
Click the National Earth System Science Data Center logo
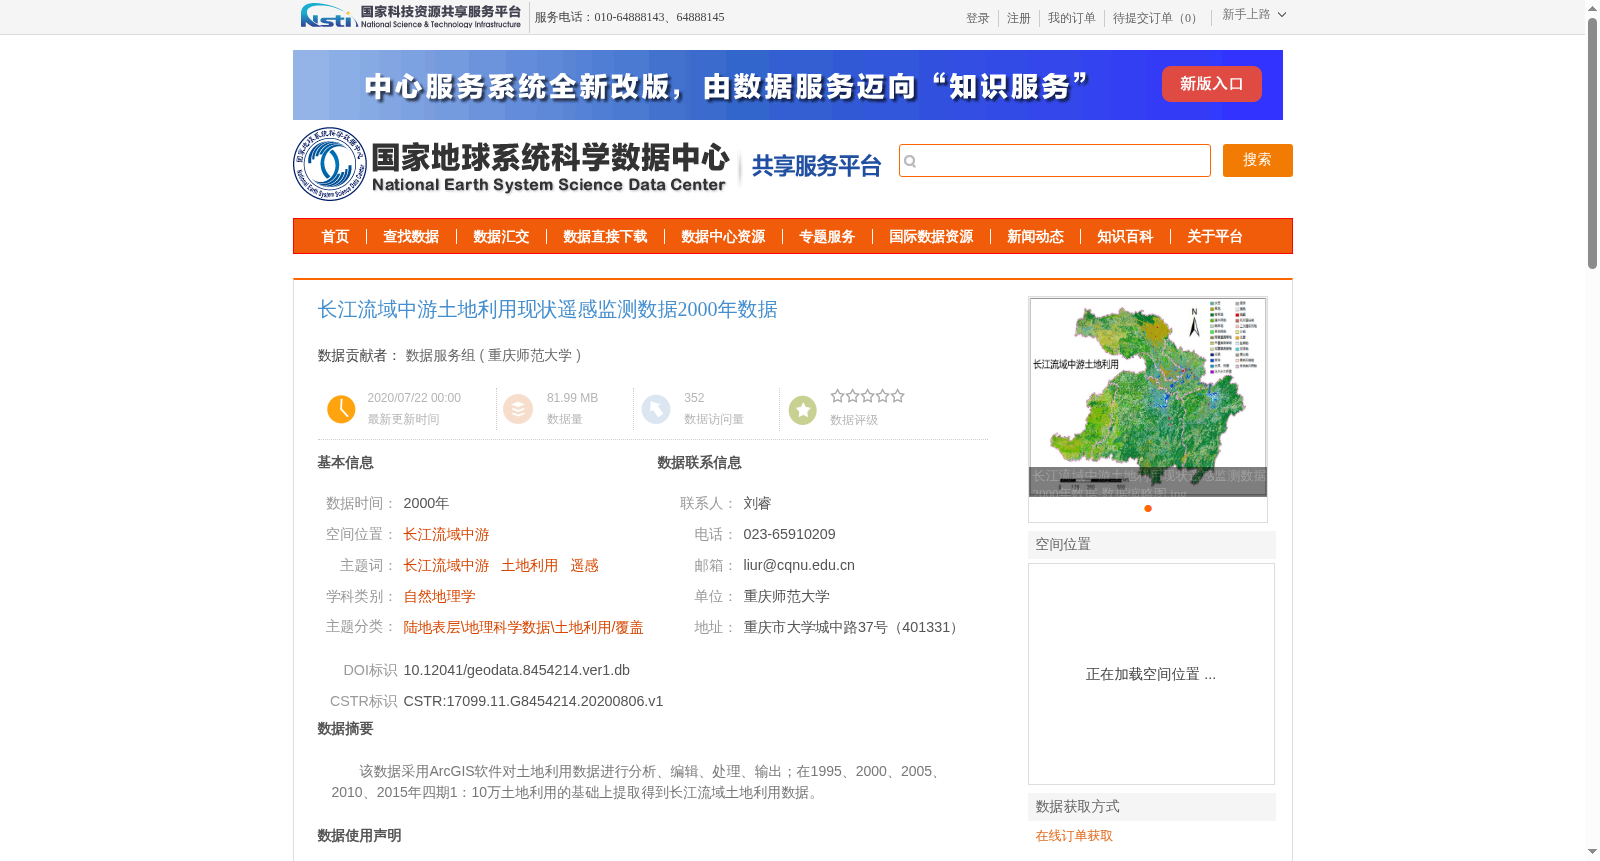coord(512,164)
